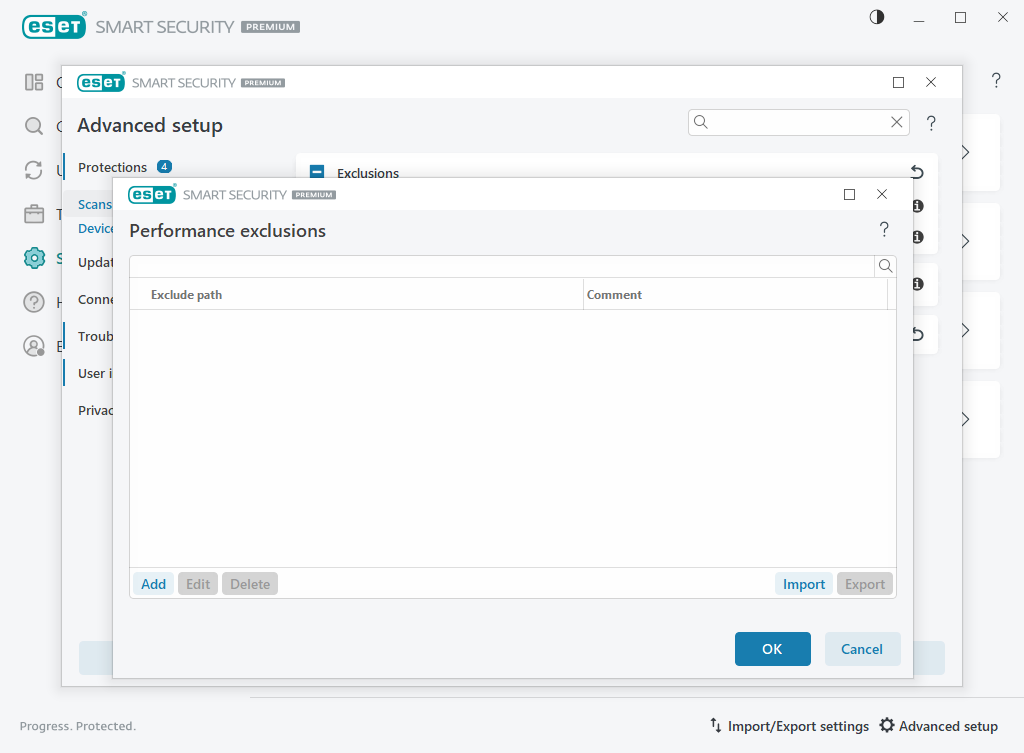Click the Computer scan magnifier sidebar icon
The image size is (1024, 753).
pos(34,126)
